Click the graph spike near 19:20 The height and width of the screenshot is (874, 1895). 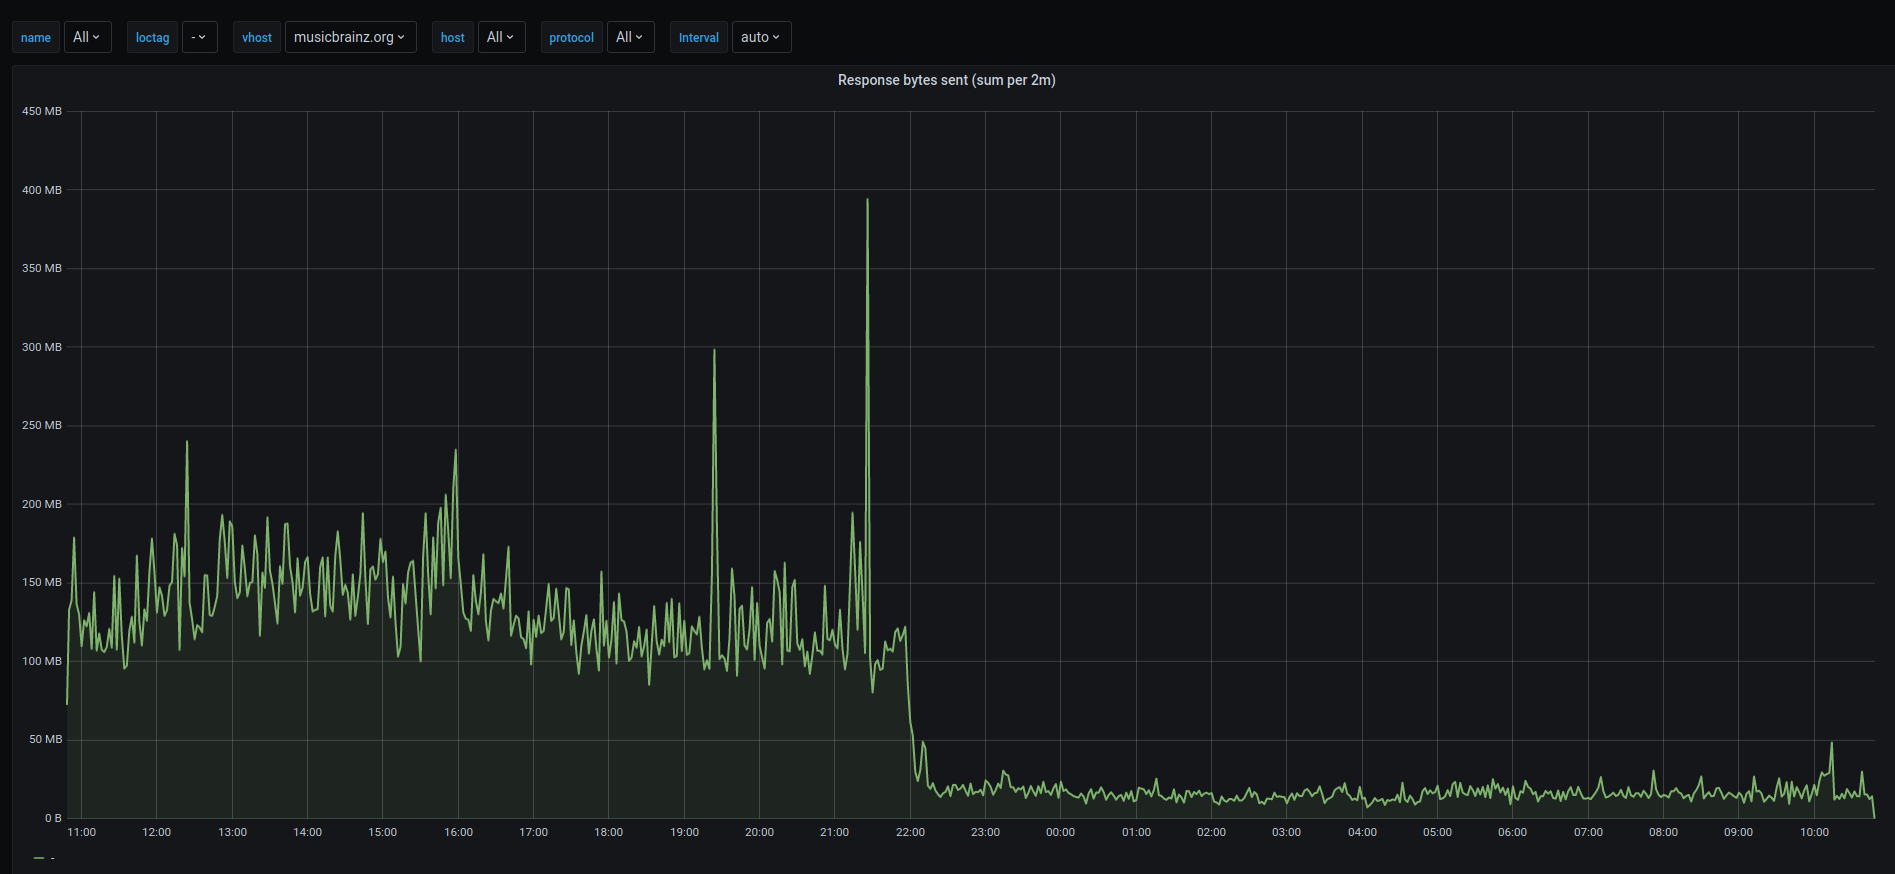(714, 351)
